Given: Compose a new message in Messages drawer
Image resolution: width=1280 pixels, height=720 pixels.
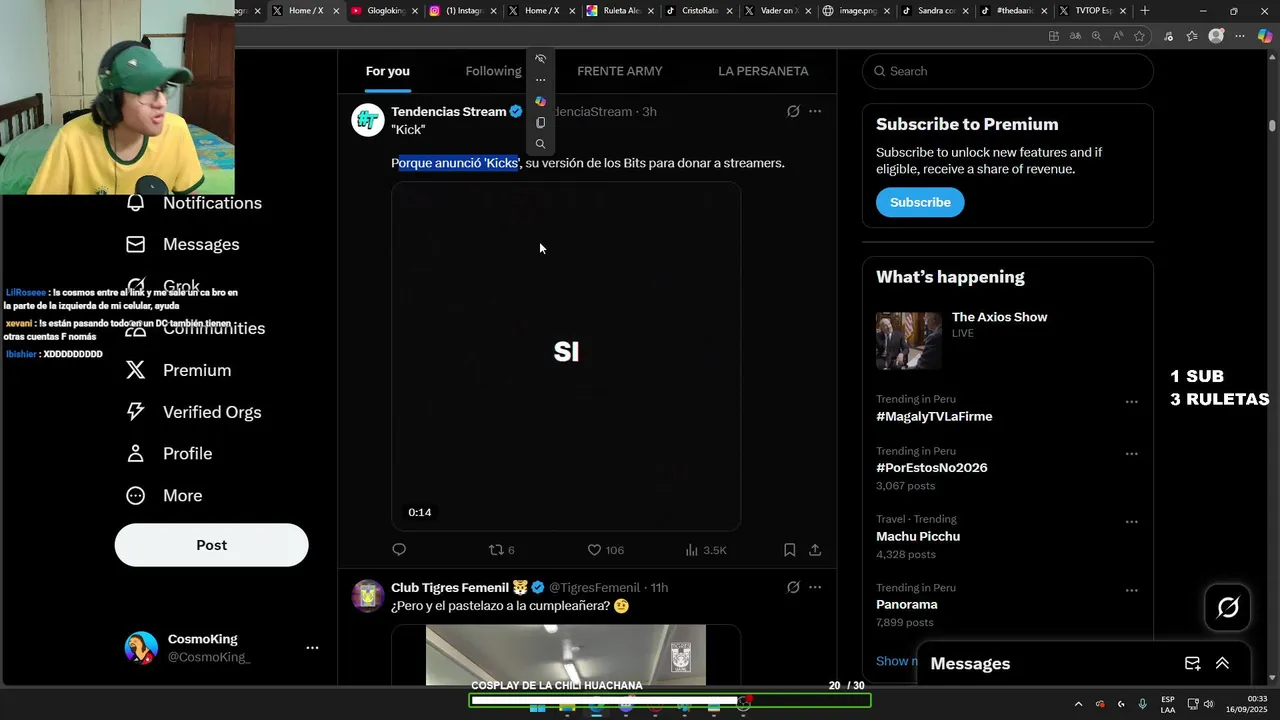Looking at the screenshot, I should coord(1192,663).
